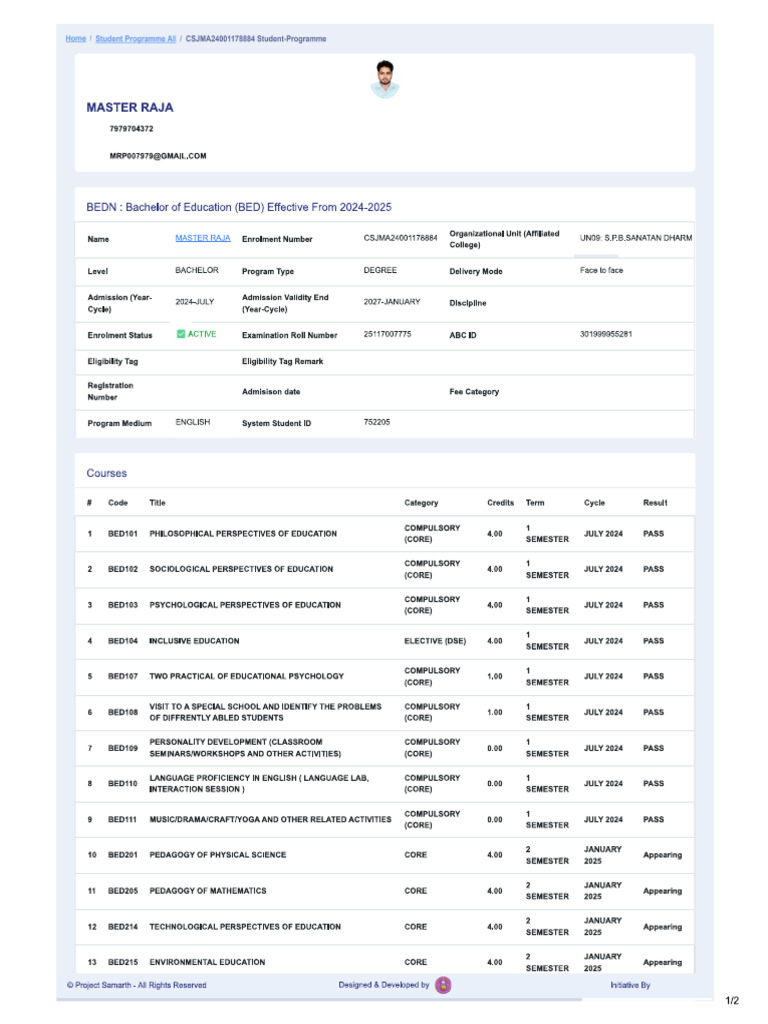The width and height of the screenshot is (768, 1024).
Task: Select the BEDN Bachelor of Education heading
Action: [239, 207]
